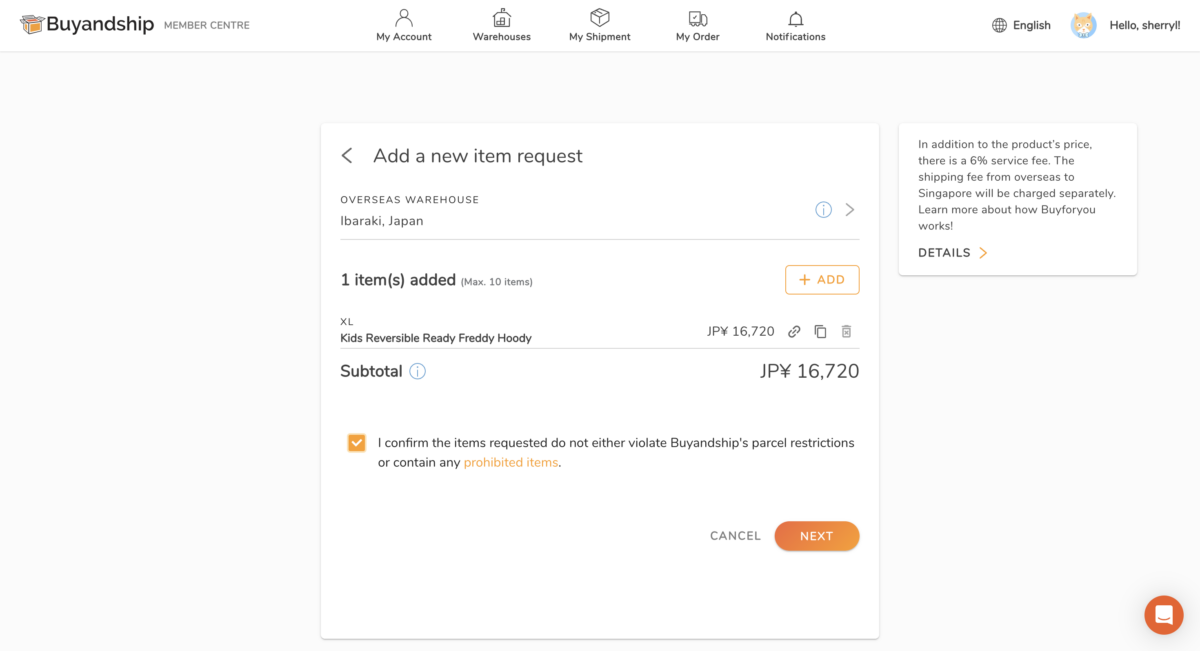The width and height of the screenshot is (1200, 651).
Task: Open the English language selector
Action: pyautogui.click(x=1021, y=25)
